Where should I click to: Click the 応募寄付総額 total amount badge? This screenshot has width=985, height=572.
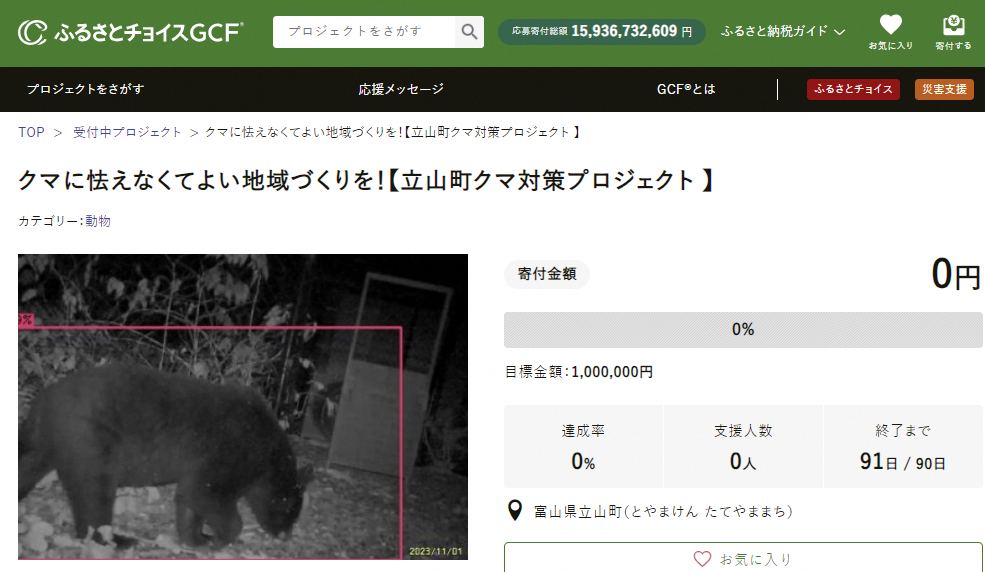point(602,31)
